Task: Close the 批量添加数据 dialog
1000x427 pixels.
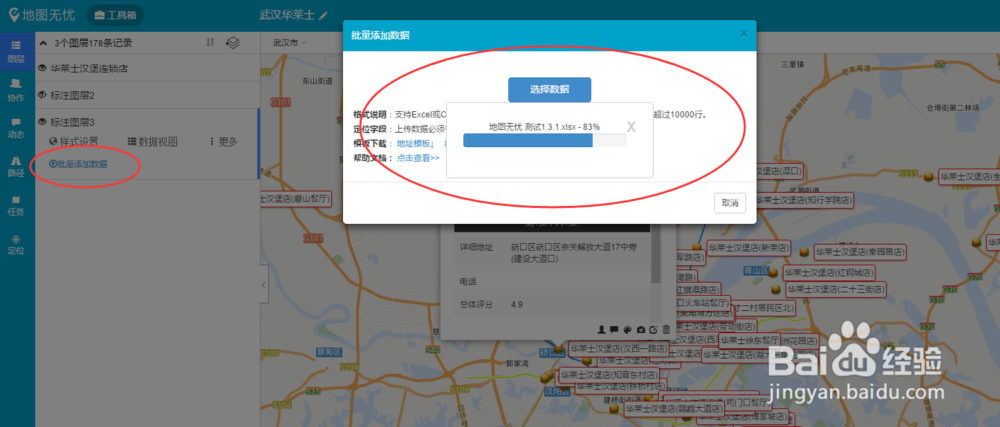Action: coord(744,34)
